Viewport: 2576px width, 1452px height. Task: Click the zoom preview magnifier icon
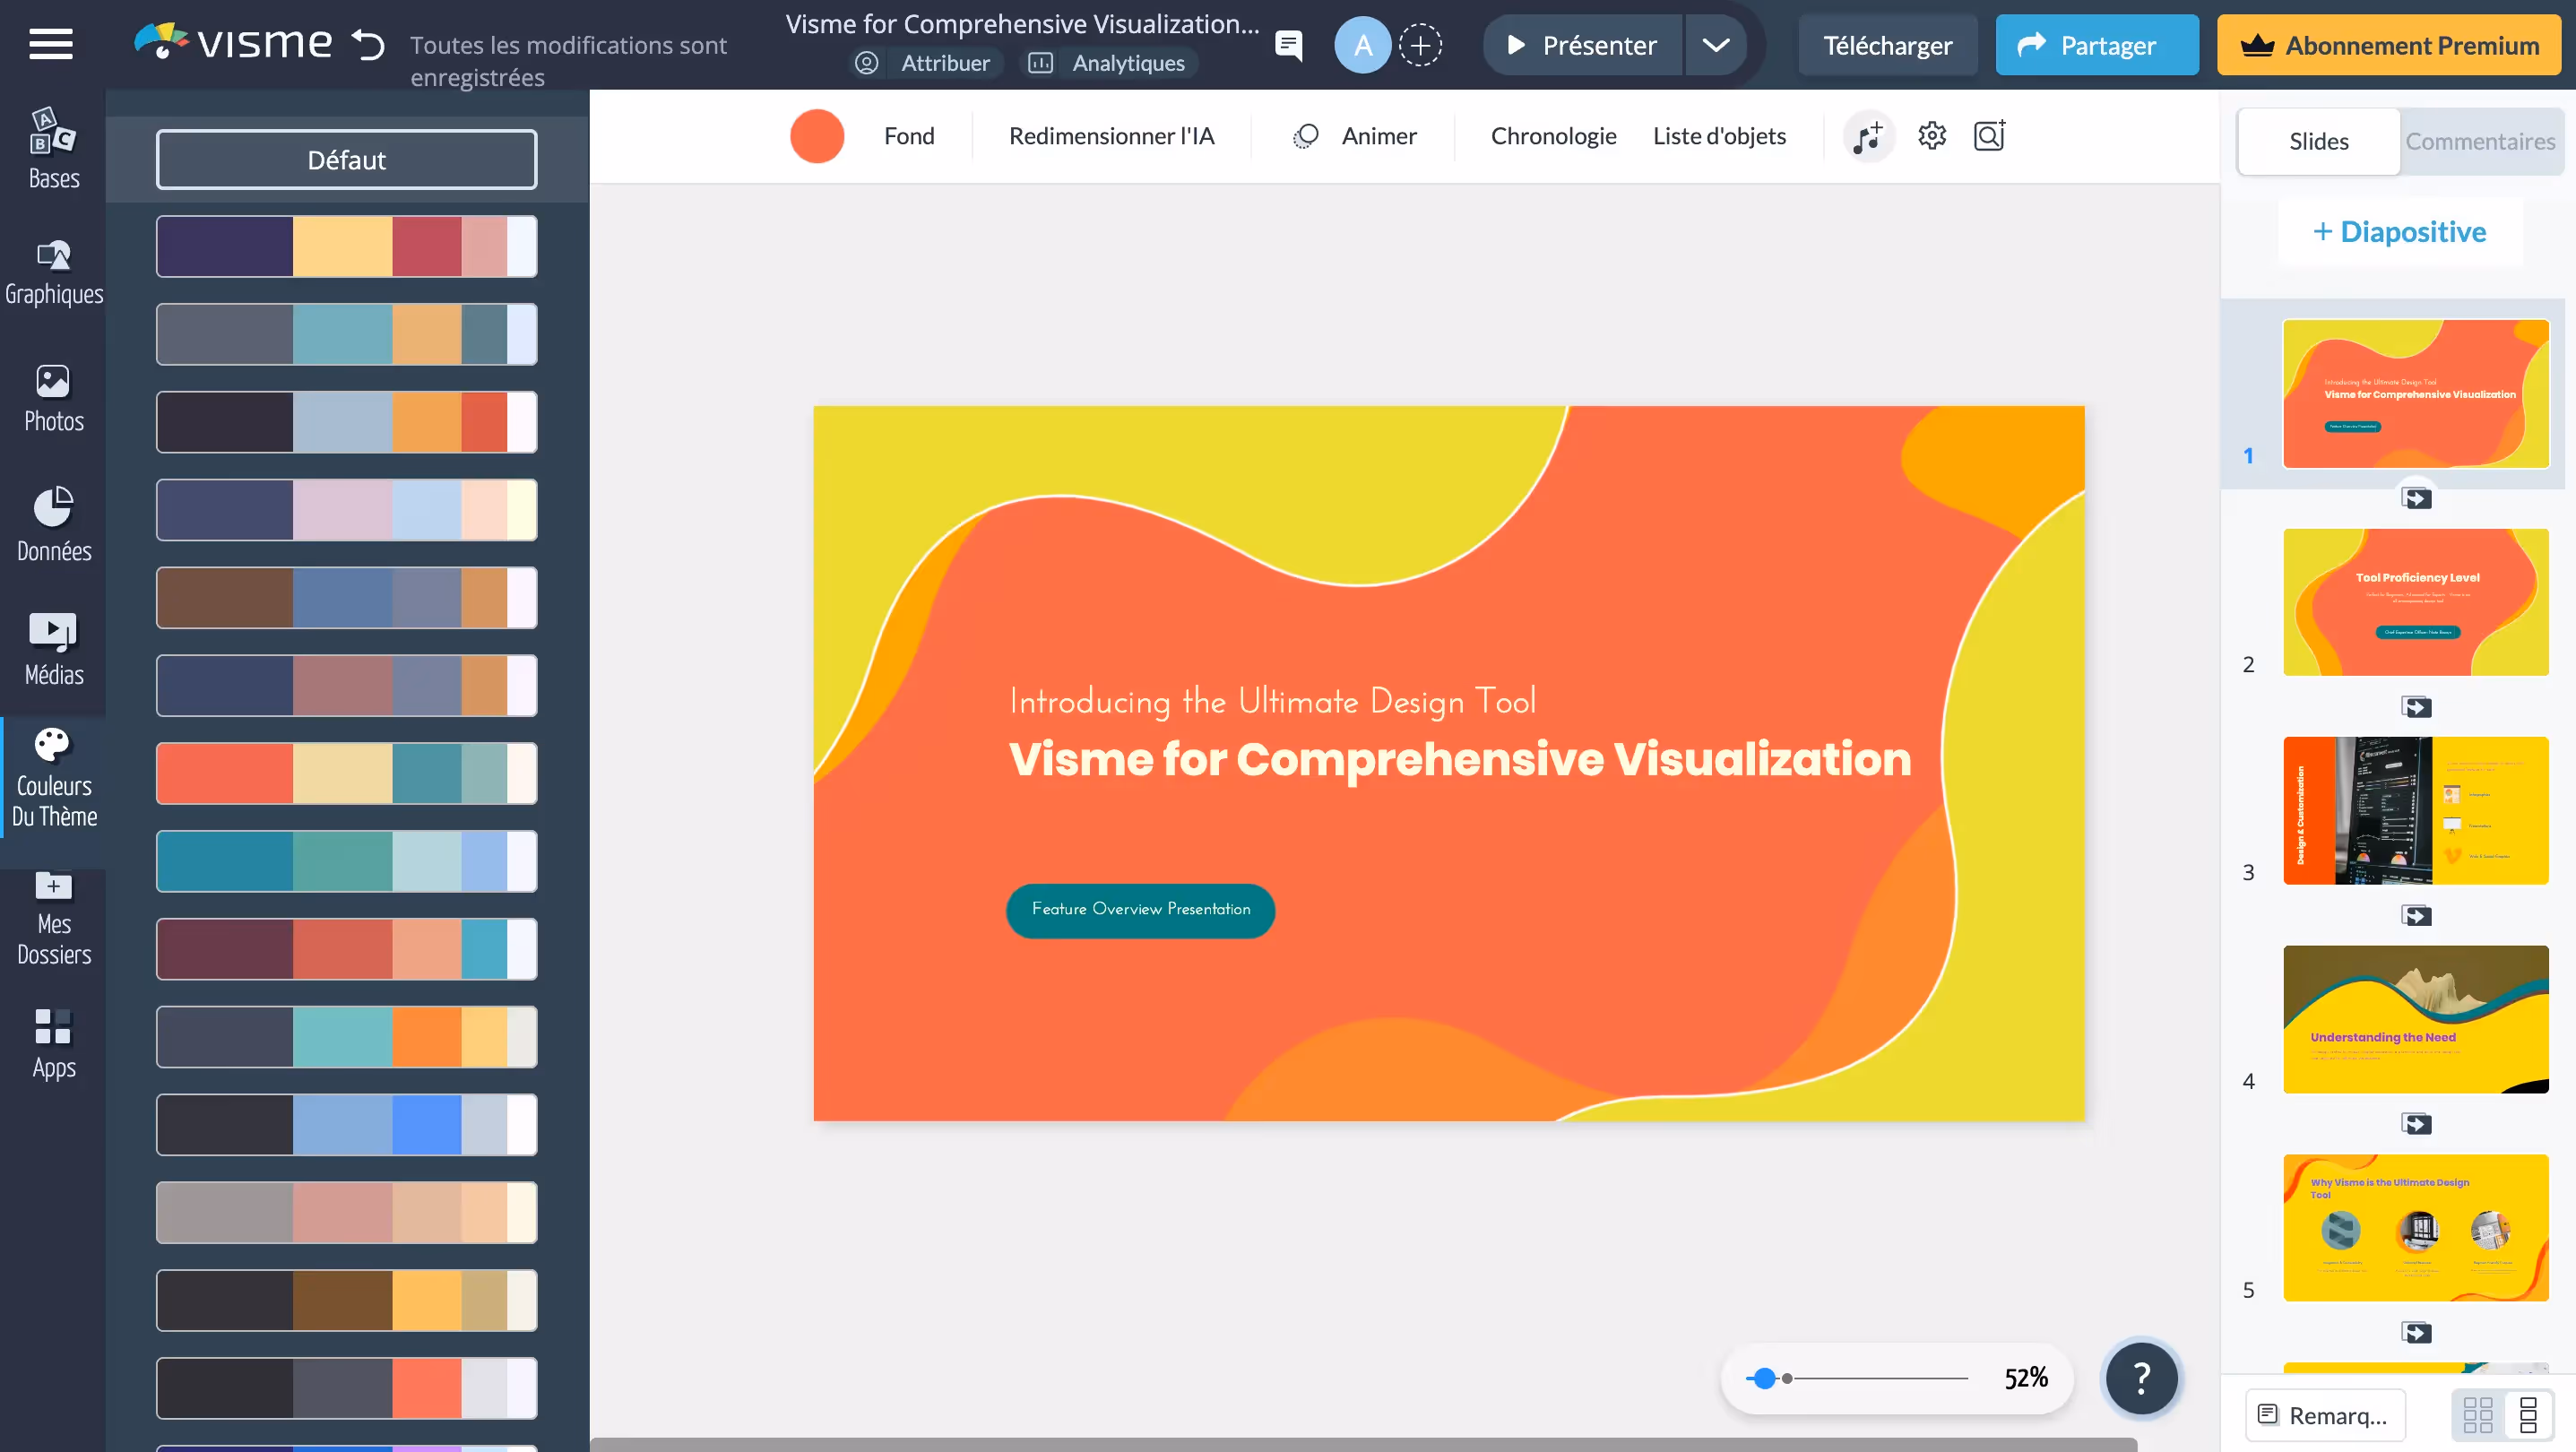pos(1990,135)
